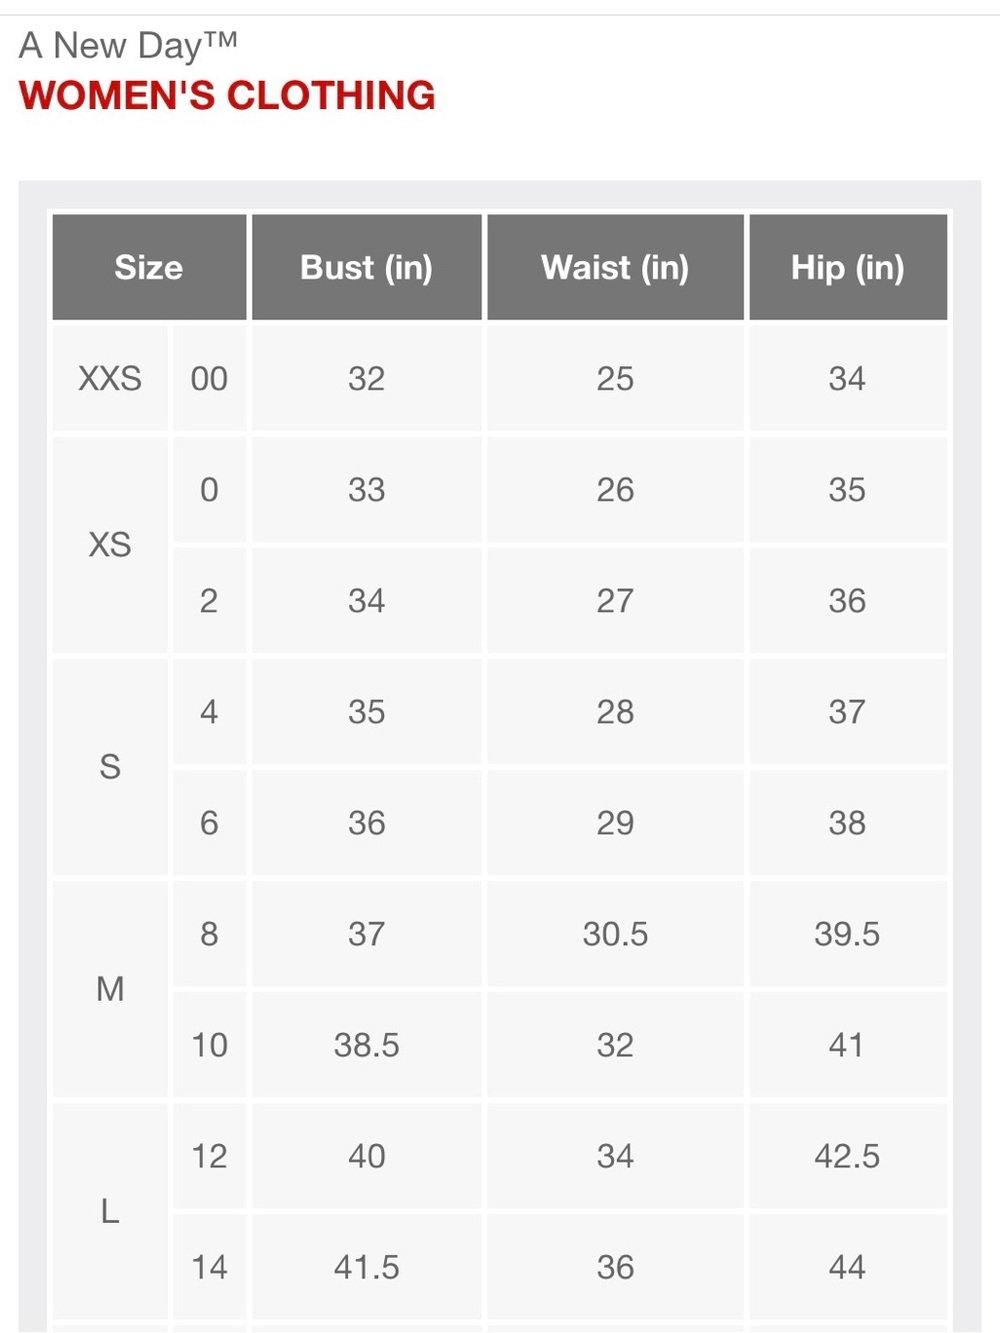The height and width of the screenshot is (1333, 1000).
Task: Select the M size label cell
Action: click(x=110, y=989)
